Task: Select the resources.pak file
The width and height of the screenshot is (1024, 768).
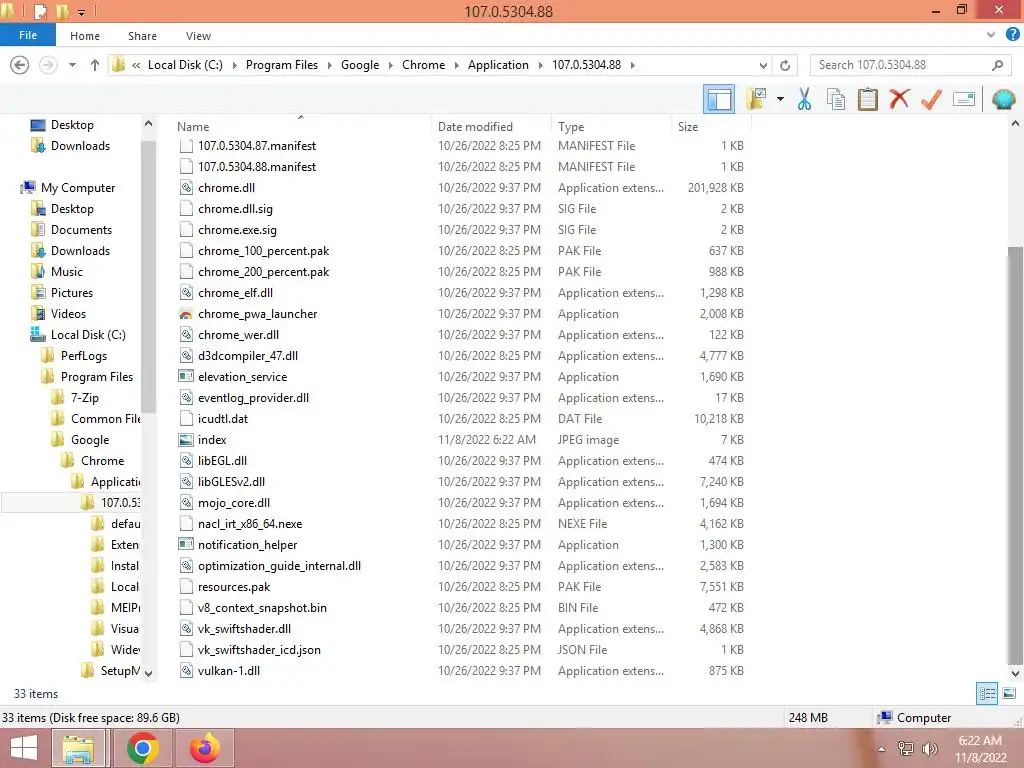Action: [234, 587]
